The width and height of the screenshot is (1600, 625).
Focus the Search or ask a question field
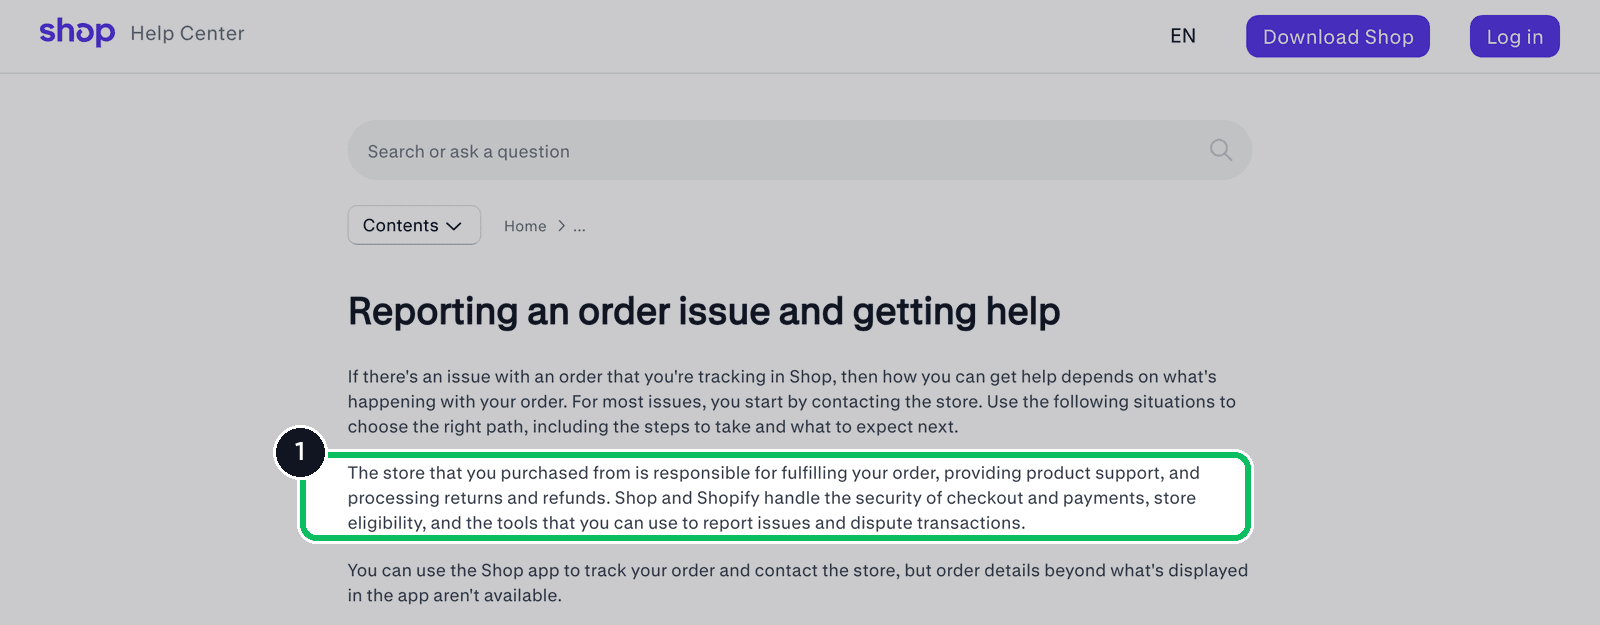pyautogui.click(x=800, y=150)
